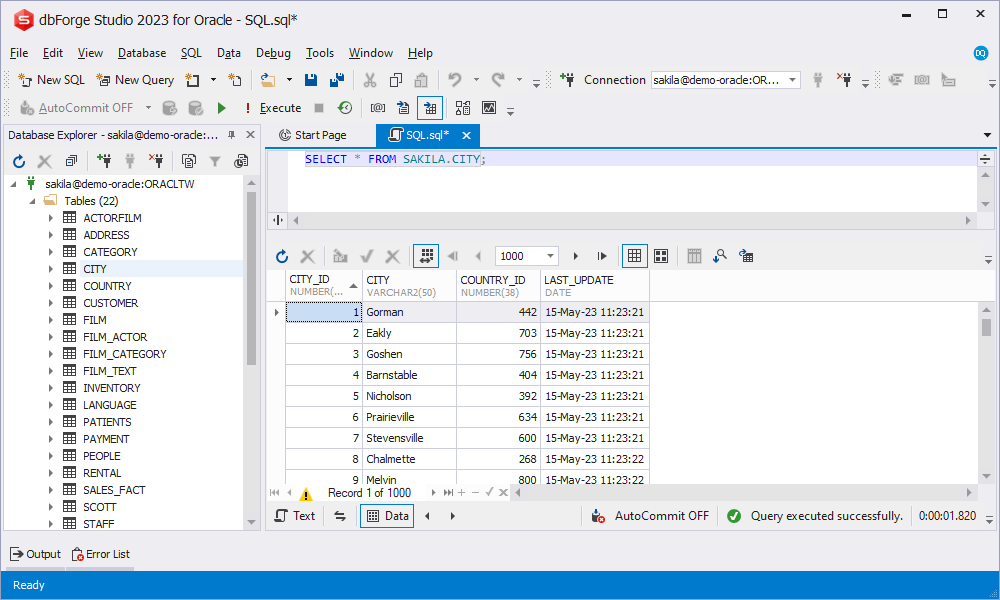Click the Stop execution square icon
1000x600 pixels.
(x=319, y=108)
